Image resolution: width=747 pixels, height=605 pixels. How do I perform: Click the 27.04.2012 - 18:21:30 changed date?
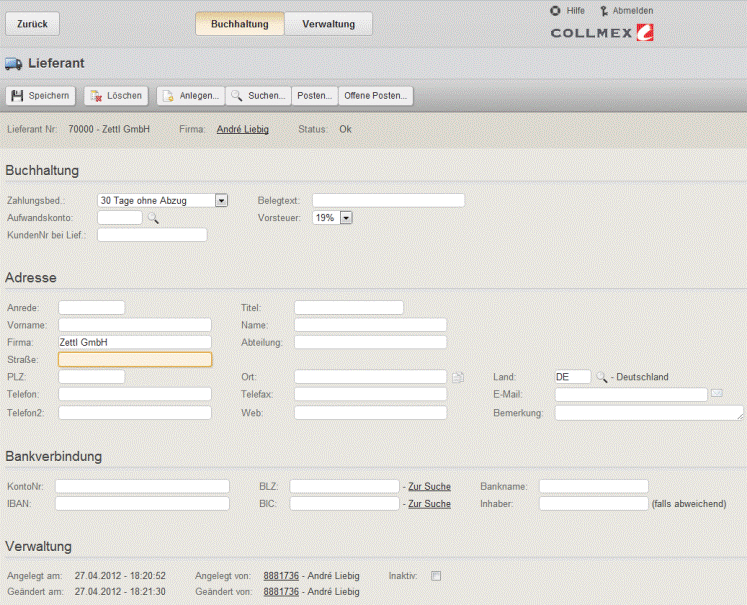(120, 592)
